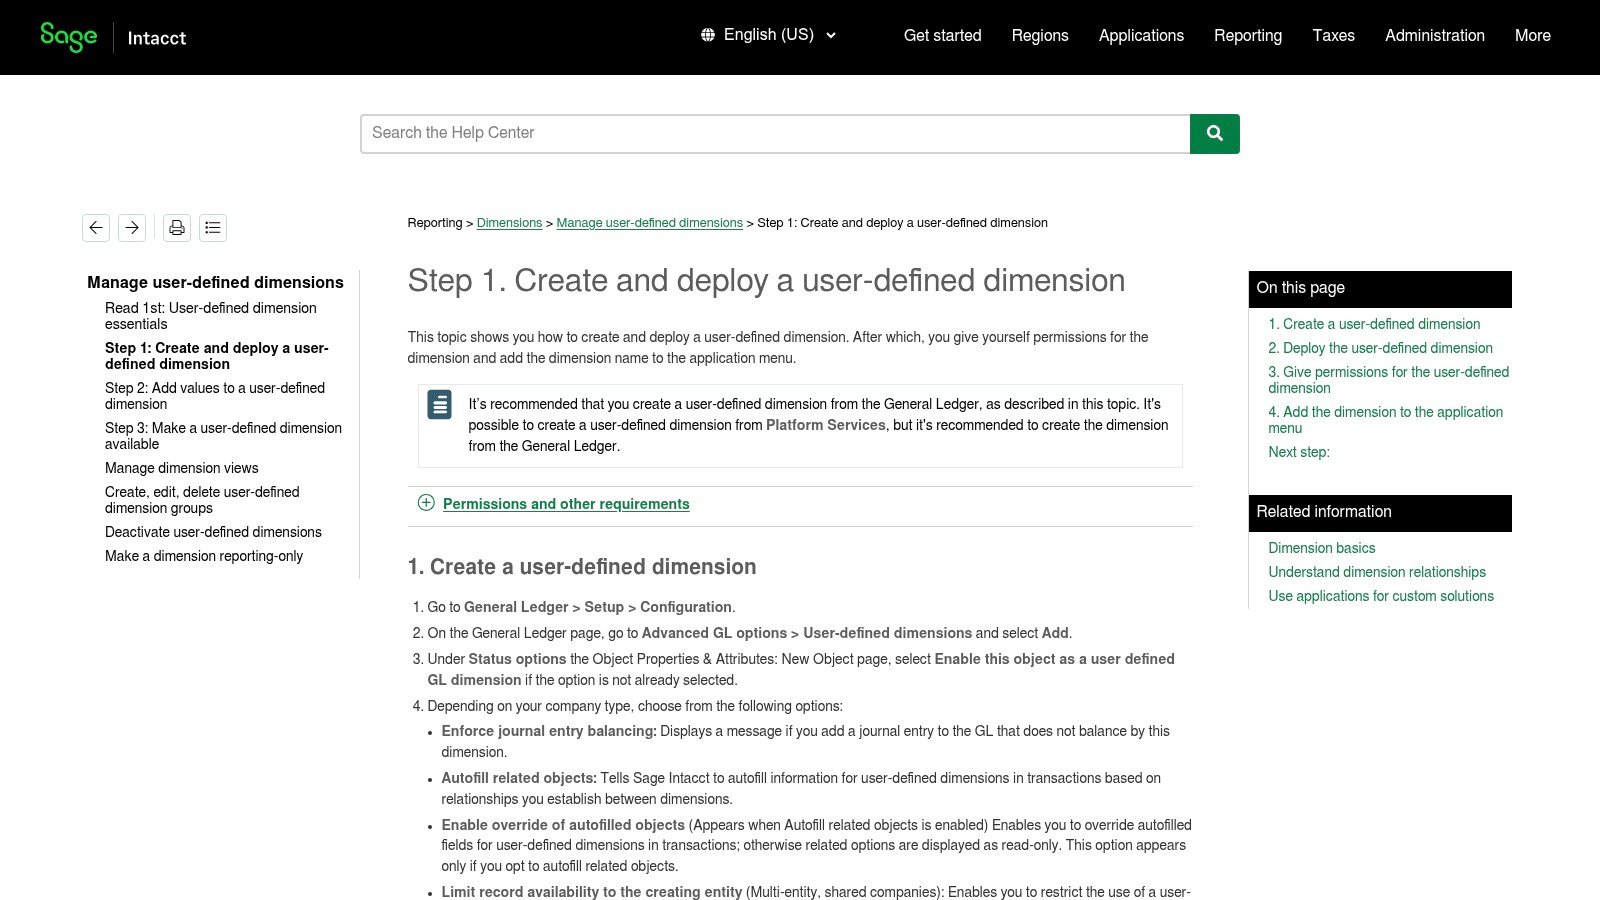Image resolution: width=1600 pixels, height=900 pixels.
Task: Click the Autofill related objects text
Action: 519,778
